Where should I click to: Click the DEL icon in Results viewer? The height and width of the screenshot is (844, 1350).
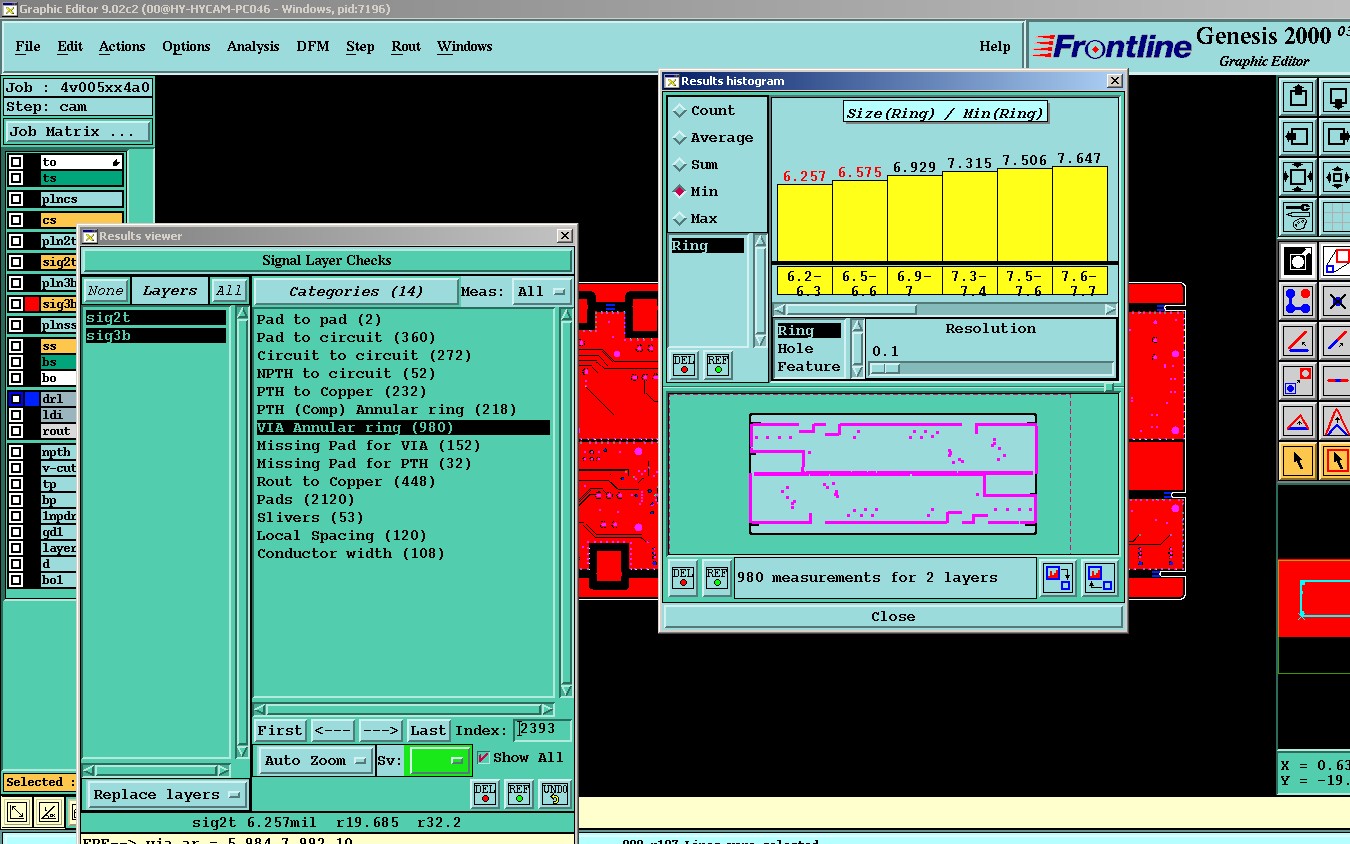(485, 793)
